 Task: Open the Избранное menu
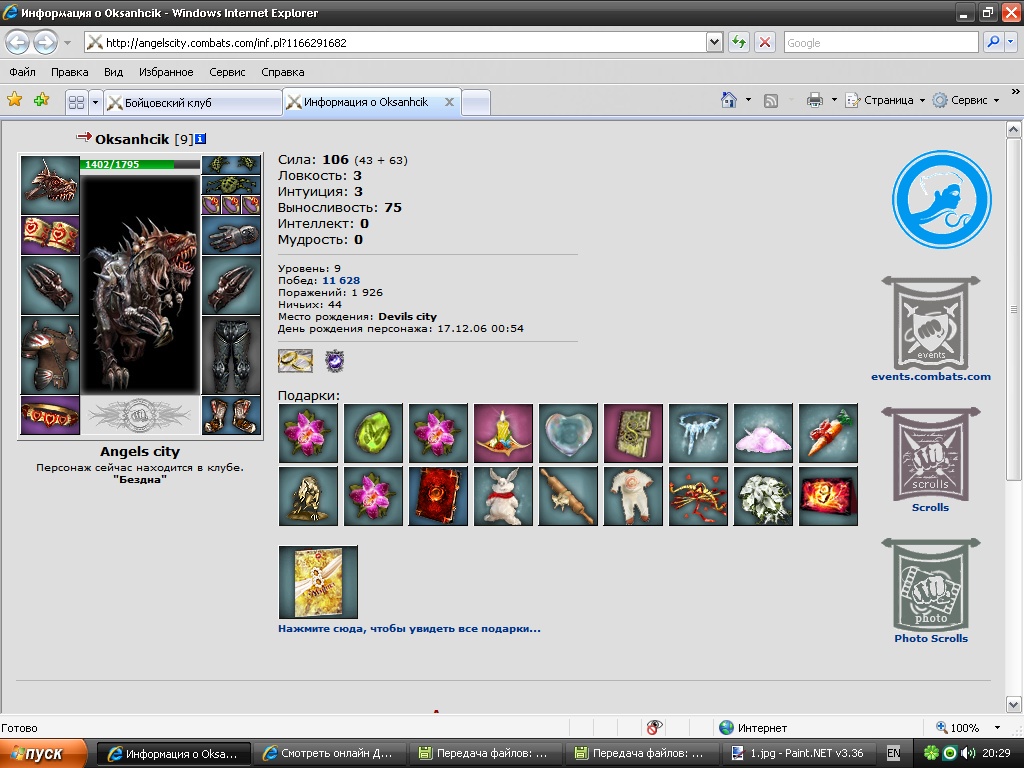(166, 72)
